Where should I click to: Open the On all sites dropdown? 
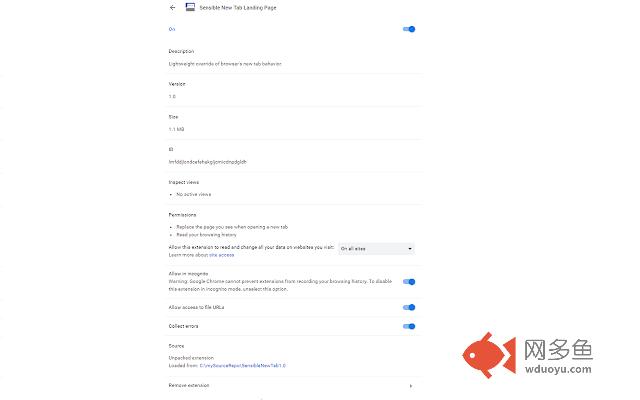tap(376, 249)
